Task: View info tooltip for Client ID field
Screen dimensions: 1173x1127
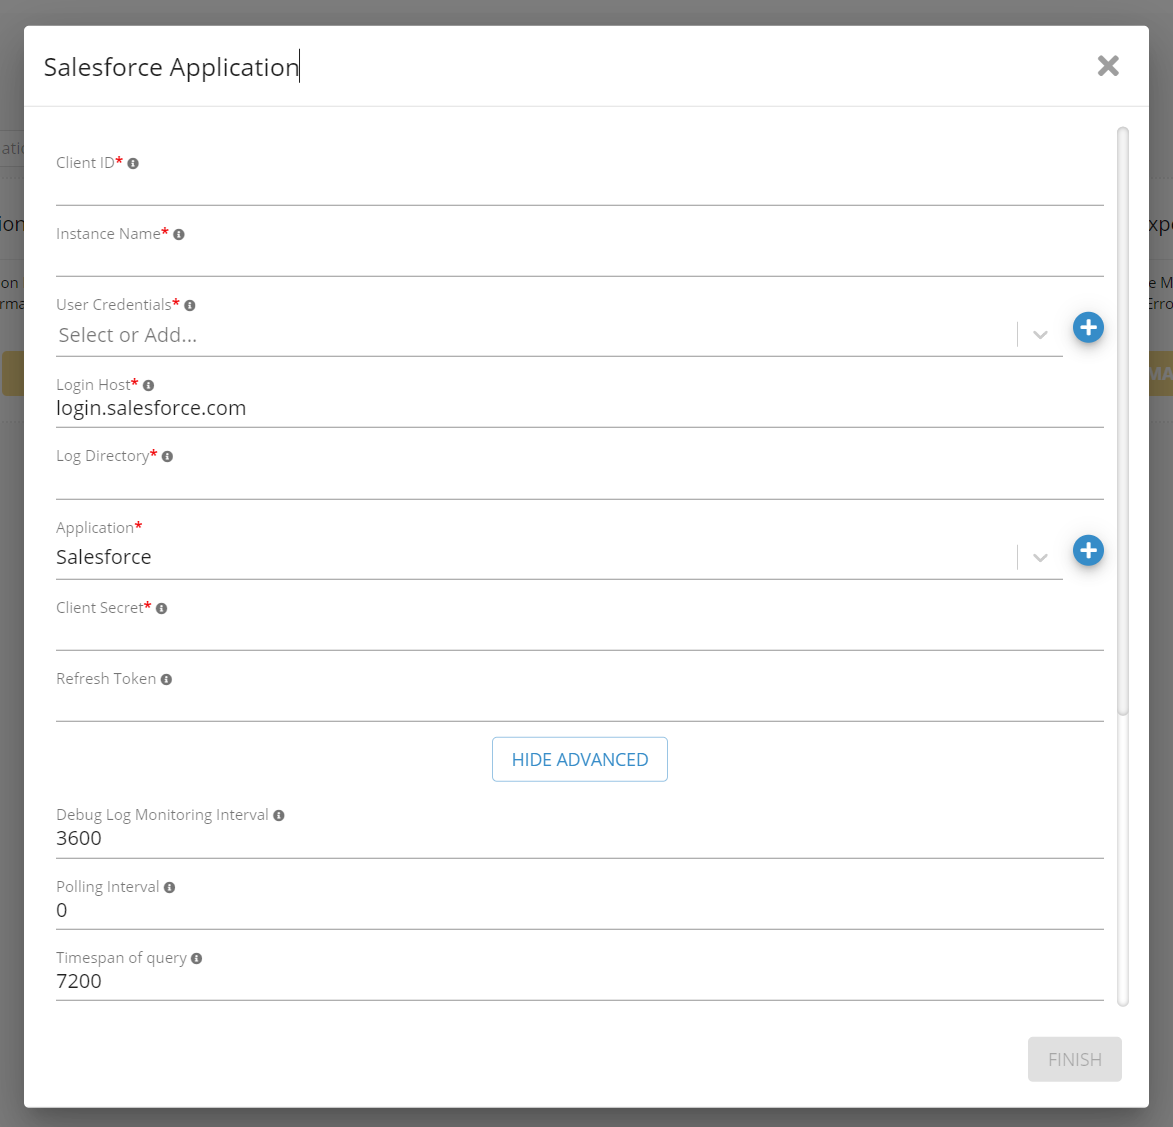Action: [133, 163]
